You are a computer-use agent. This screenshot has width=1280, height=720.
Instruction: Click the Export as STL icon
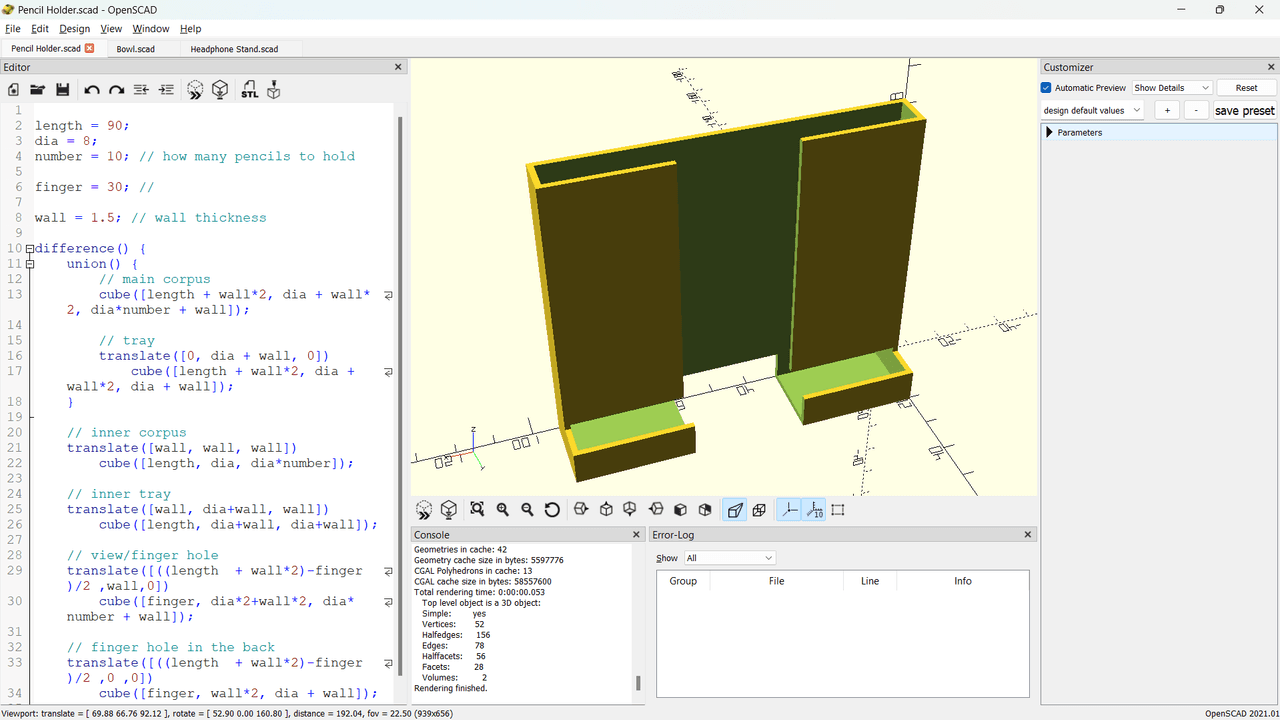(x=249, y=90)
